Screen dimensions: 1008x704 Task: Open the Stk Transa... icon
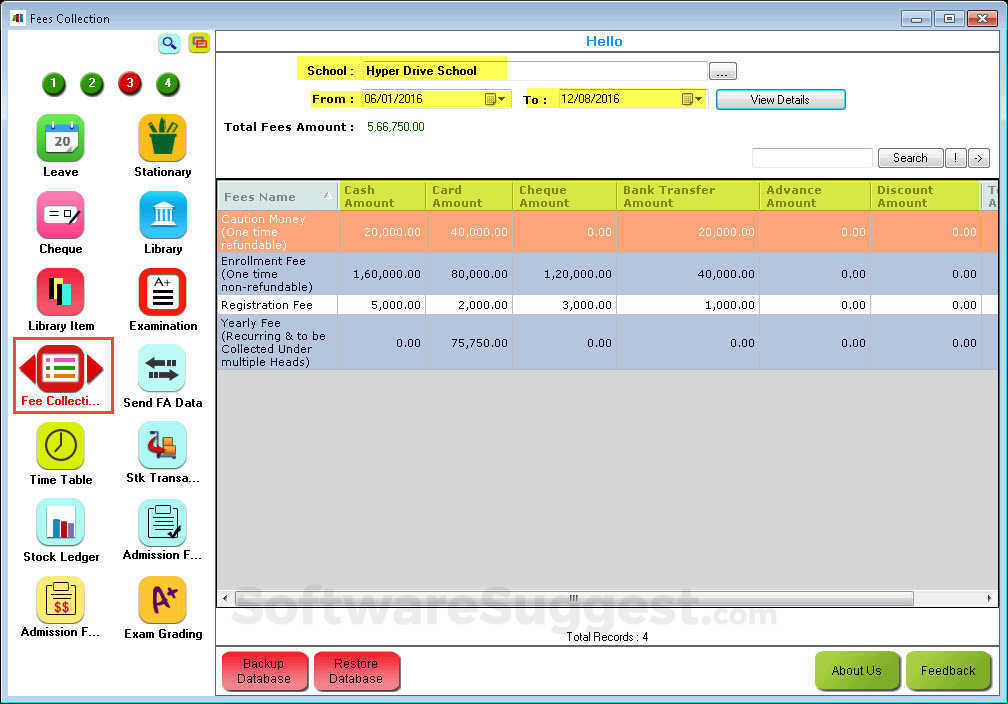click(x=162, y=445)
